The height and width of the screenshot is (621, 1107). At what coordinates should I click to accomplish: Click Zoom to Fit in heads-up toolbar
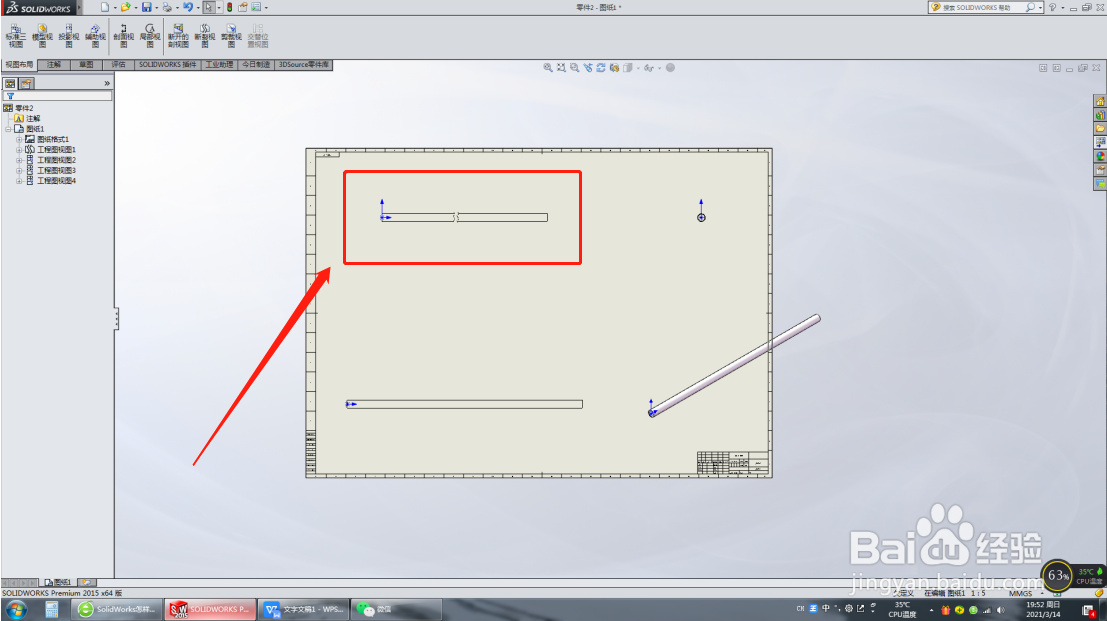point(548,68)
